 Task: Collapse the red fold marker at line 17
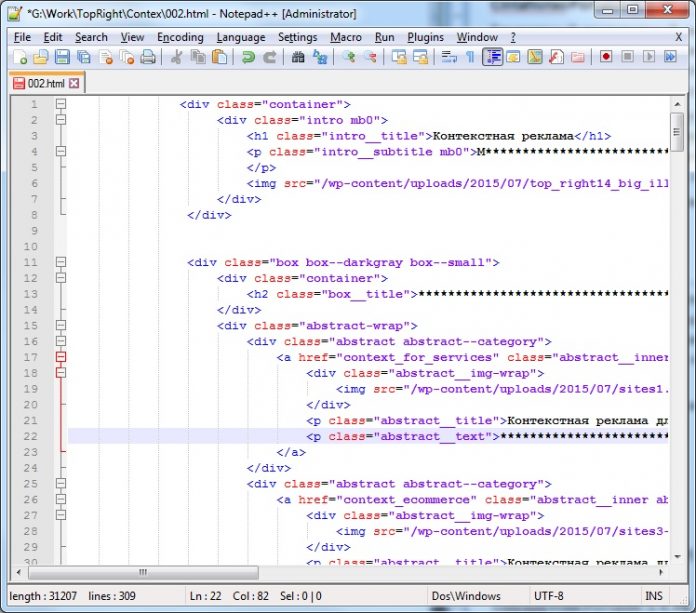[61, 357]
